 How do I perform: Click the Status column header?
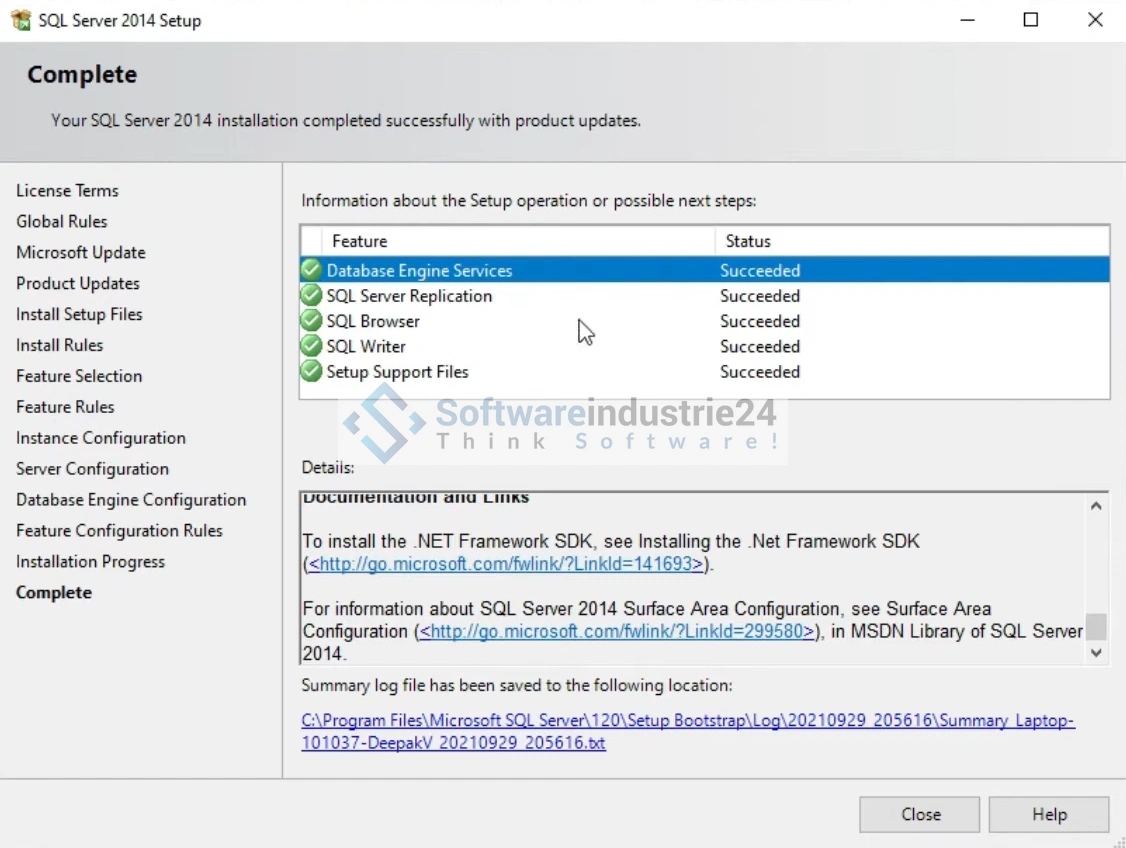pyautogui.click(x=748, y=241)
